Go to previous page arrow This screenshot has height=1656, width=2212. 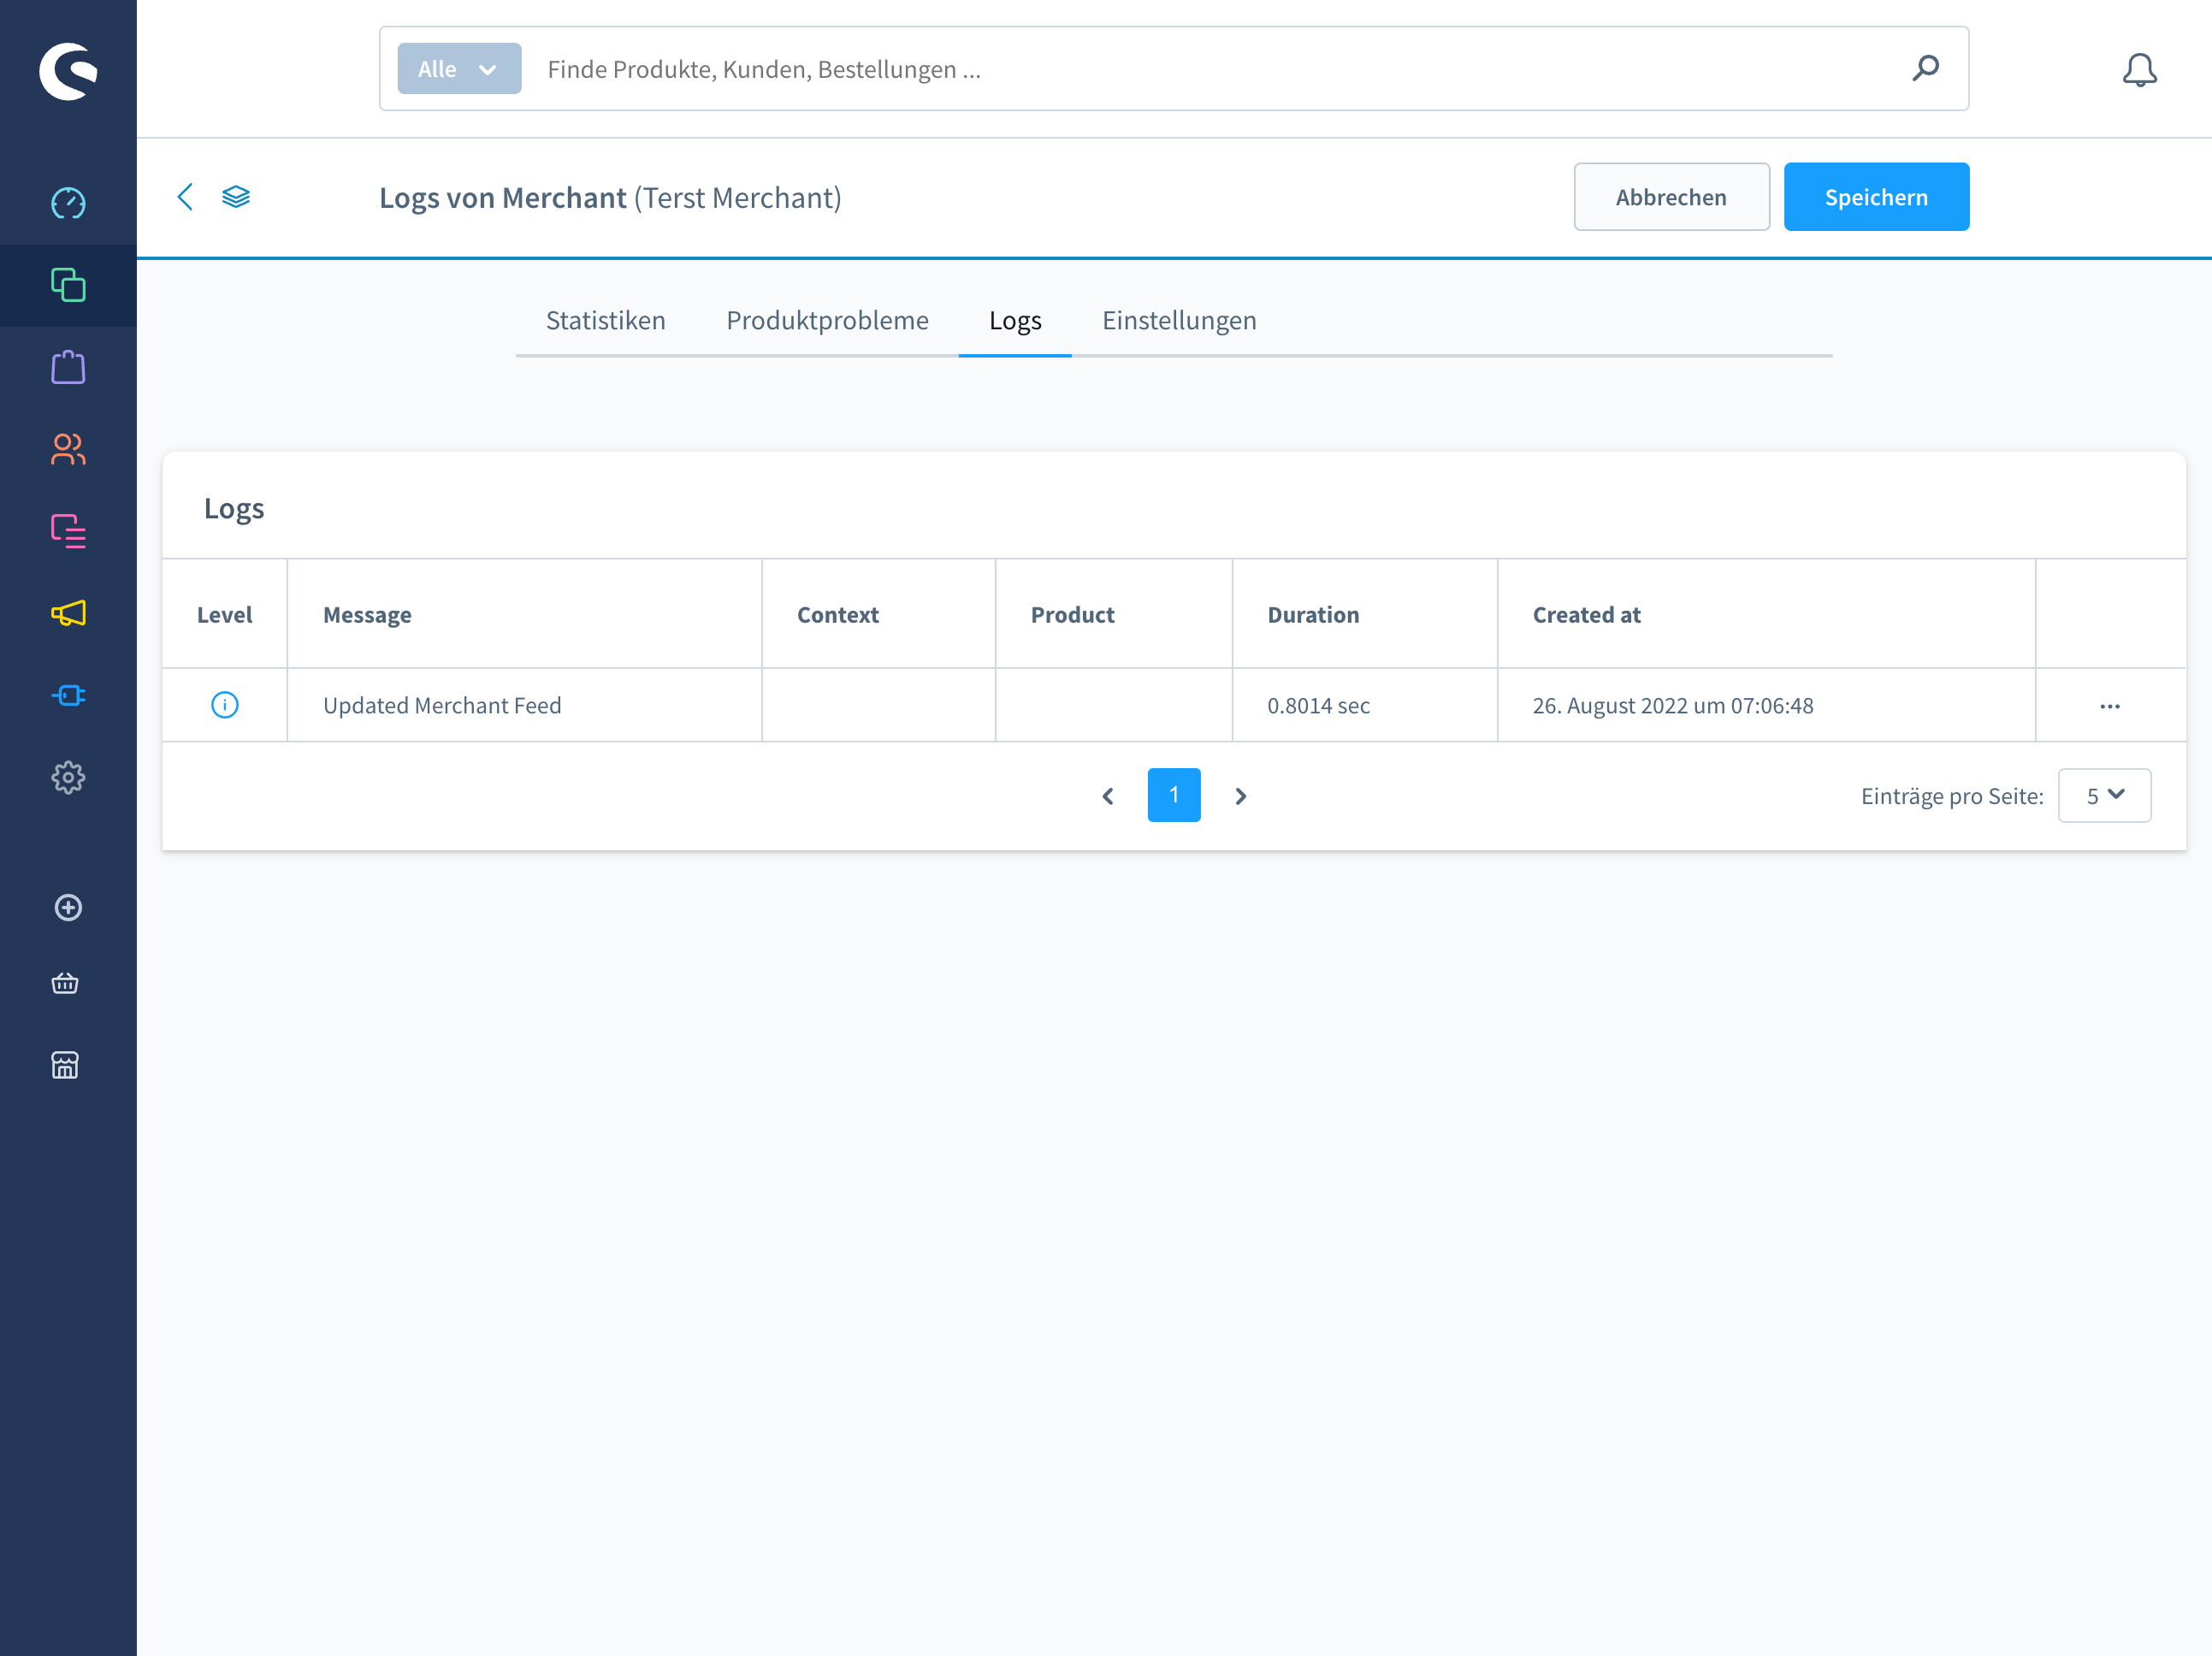click(1108, 796)
